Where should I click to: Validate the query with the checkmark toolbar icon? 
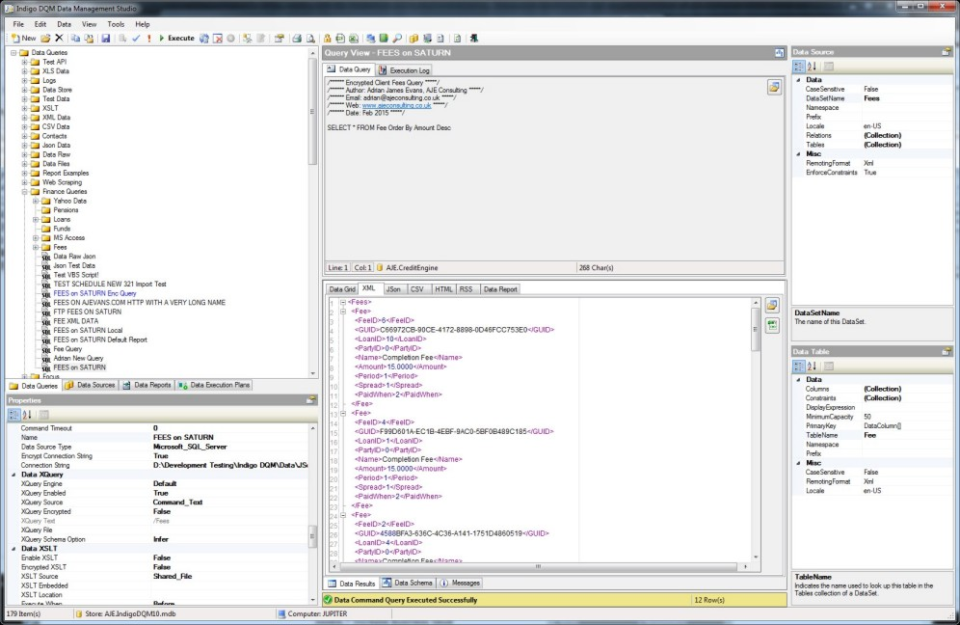tap(136, 37)
